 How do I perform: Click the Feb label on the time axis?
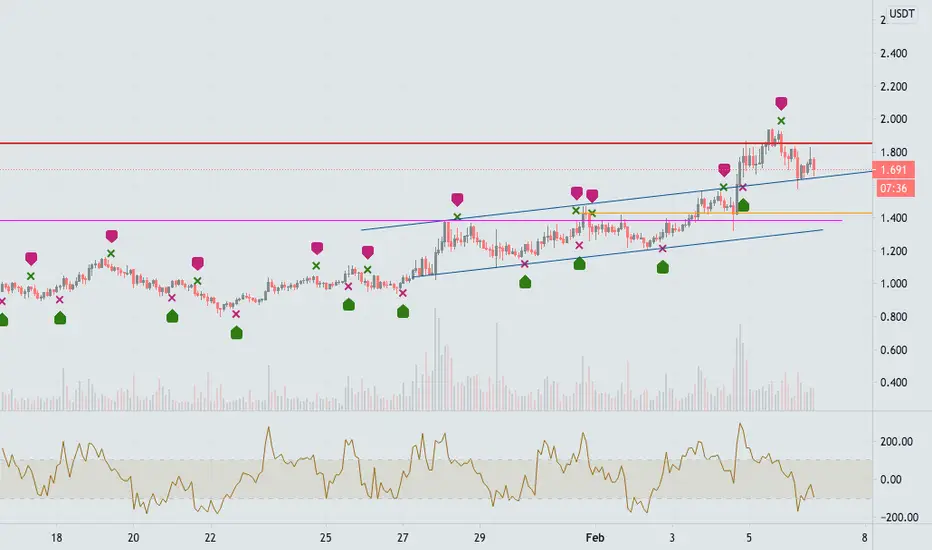coord(595,538)
